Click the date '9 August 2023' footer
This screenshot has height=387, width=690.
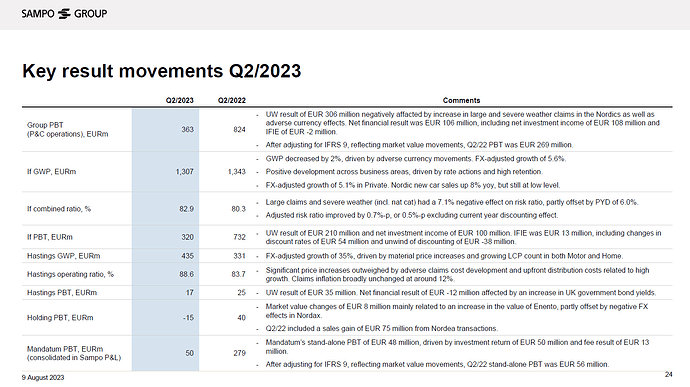coord(43,378)
